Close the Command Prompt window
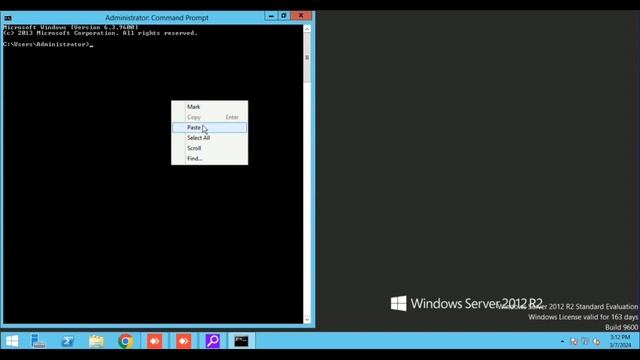Viewport: 640px width, 360px height. [301, 16]
